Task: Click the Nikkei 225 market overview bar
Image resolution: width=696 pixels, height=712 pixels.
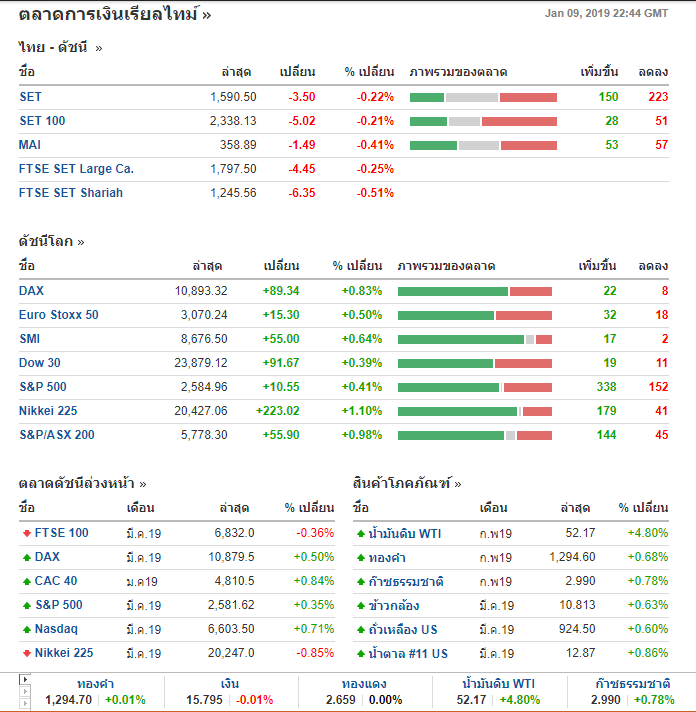Action: [x=475, y=411]
